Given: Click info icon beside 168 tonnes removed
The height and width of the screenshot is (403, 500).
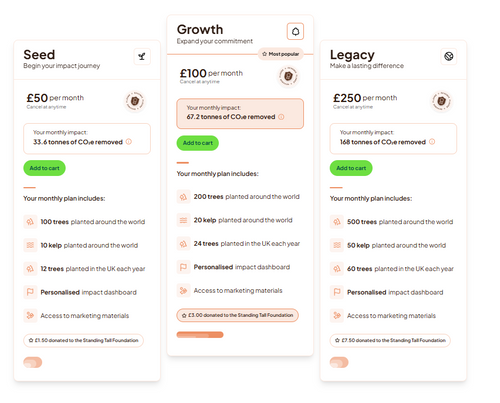Looking at the screenshot, I should click(x=432, y=142).
